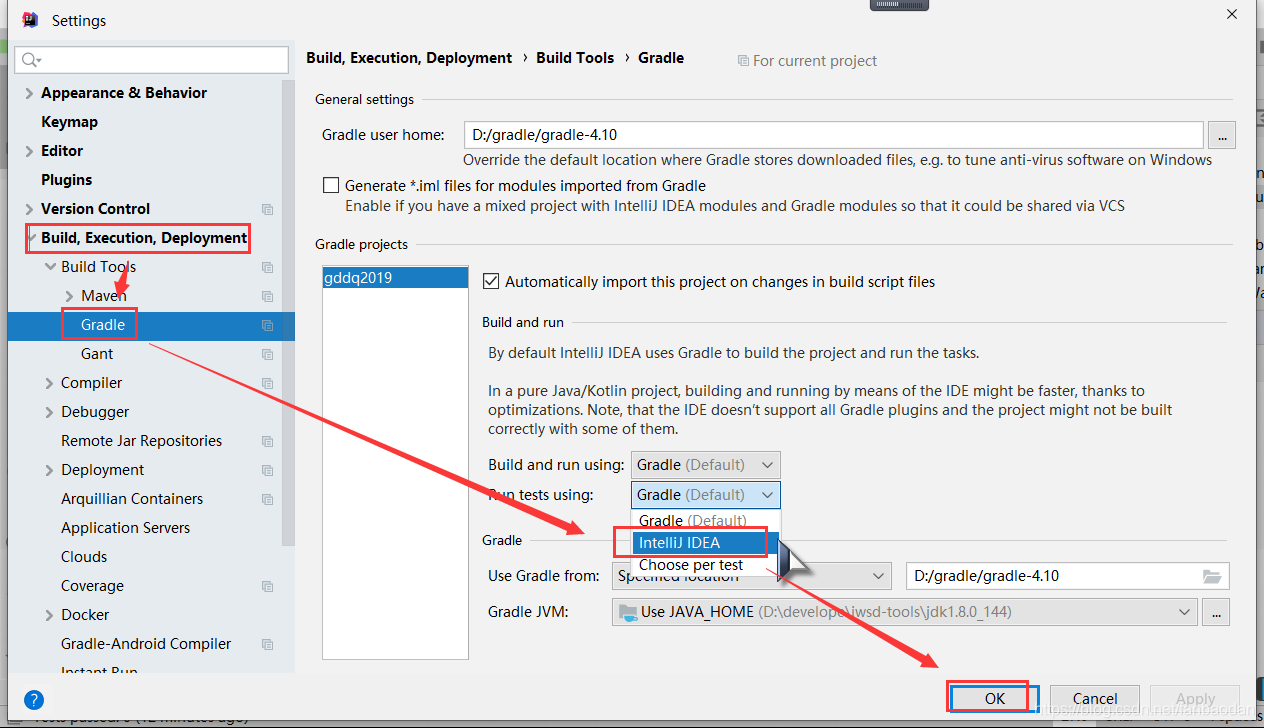This screenshot has height=728, width=1264.
Task: Select Gradle in settings tree
Action: coord(103,325)
